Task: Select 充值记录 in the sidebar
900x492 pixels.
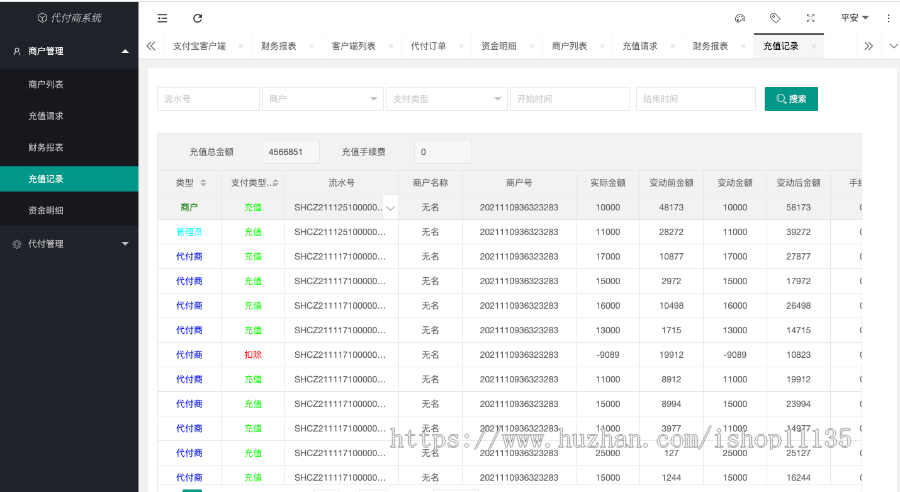Action: 69,179
